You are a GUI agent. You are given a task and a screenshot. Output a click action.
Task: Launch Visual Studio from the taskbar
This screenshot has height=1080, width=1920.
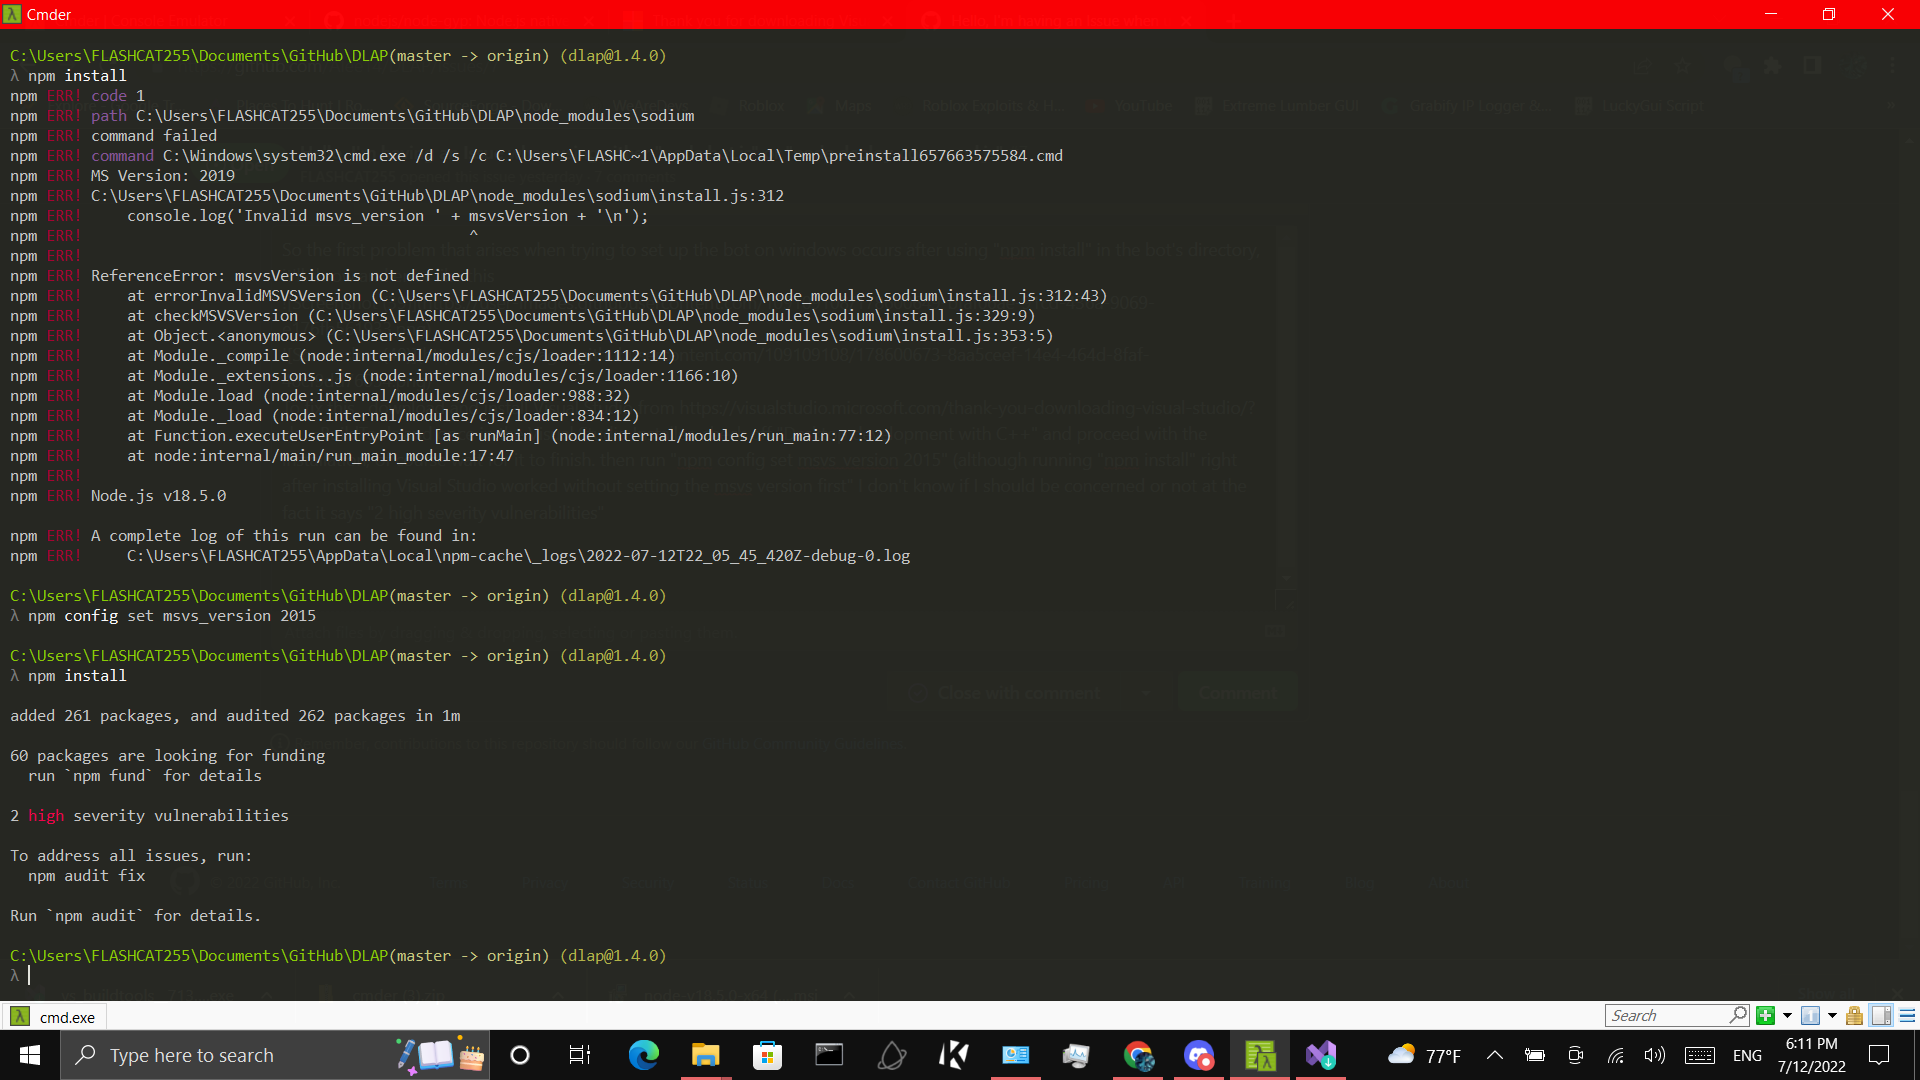point(1321,1055)
